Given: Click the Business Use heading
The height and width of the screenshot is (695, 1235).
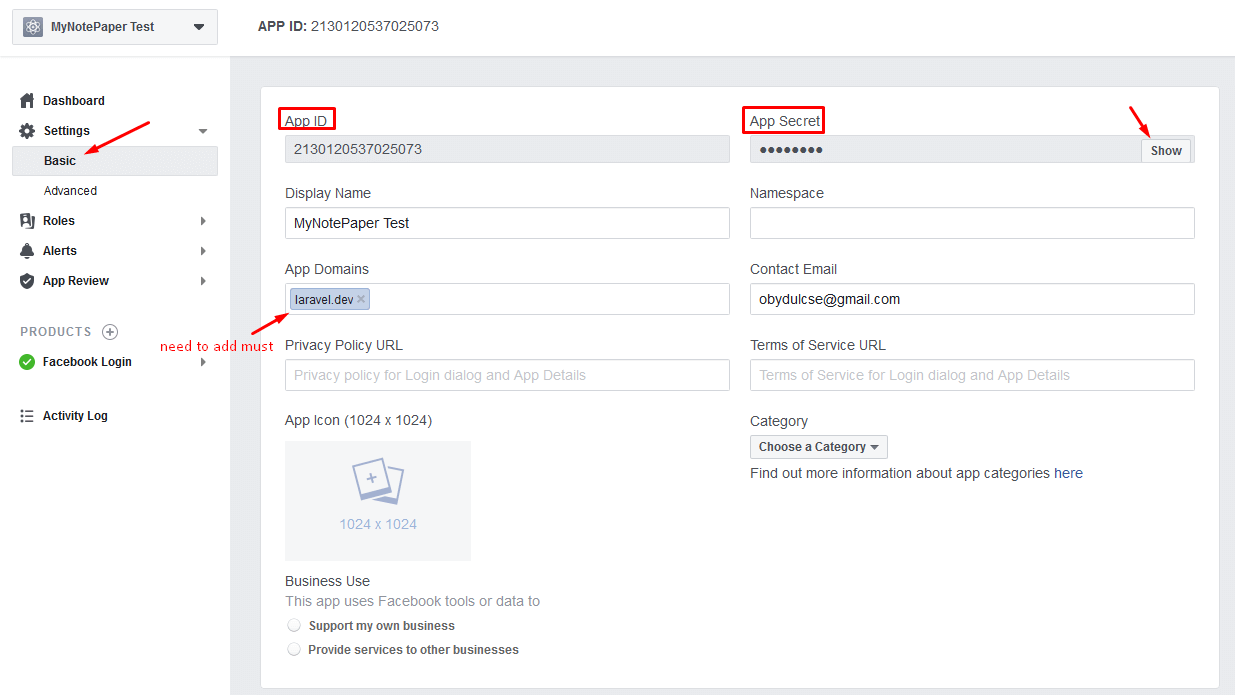Looking at the screenshot, I should pyautogui.click(x=327, y=581).
